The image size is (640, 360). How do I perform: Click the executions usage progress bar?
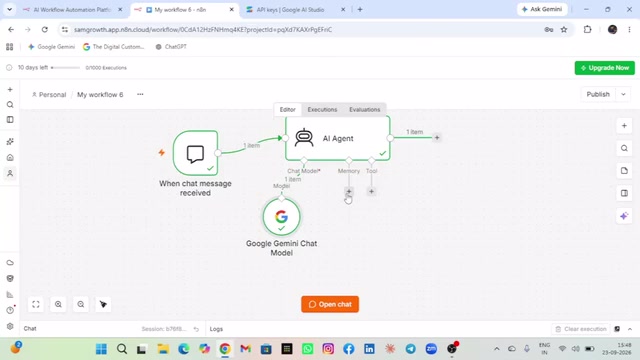point(65,68)
